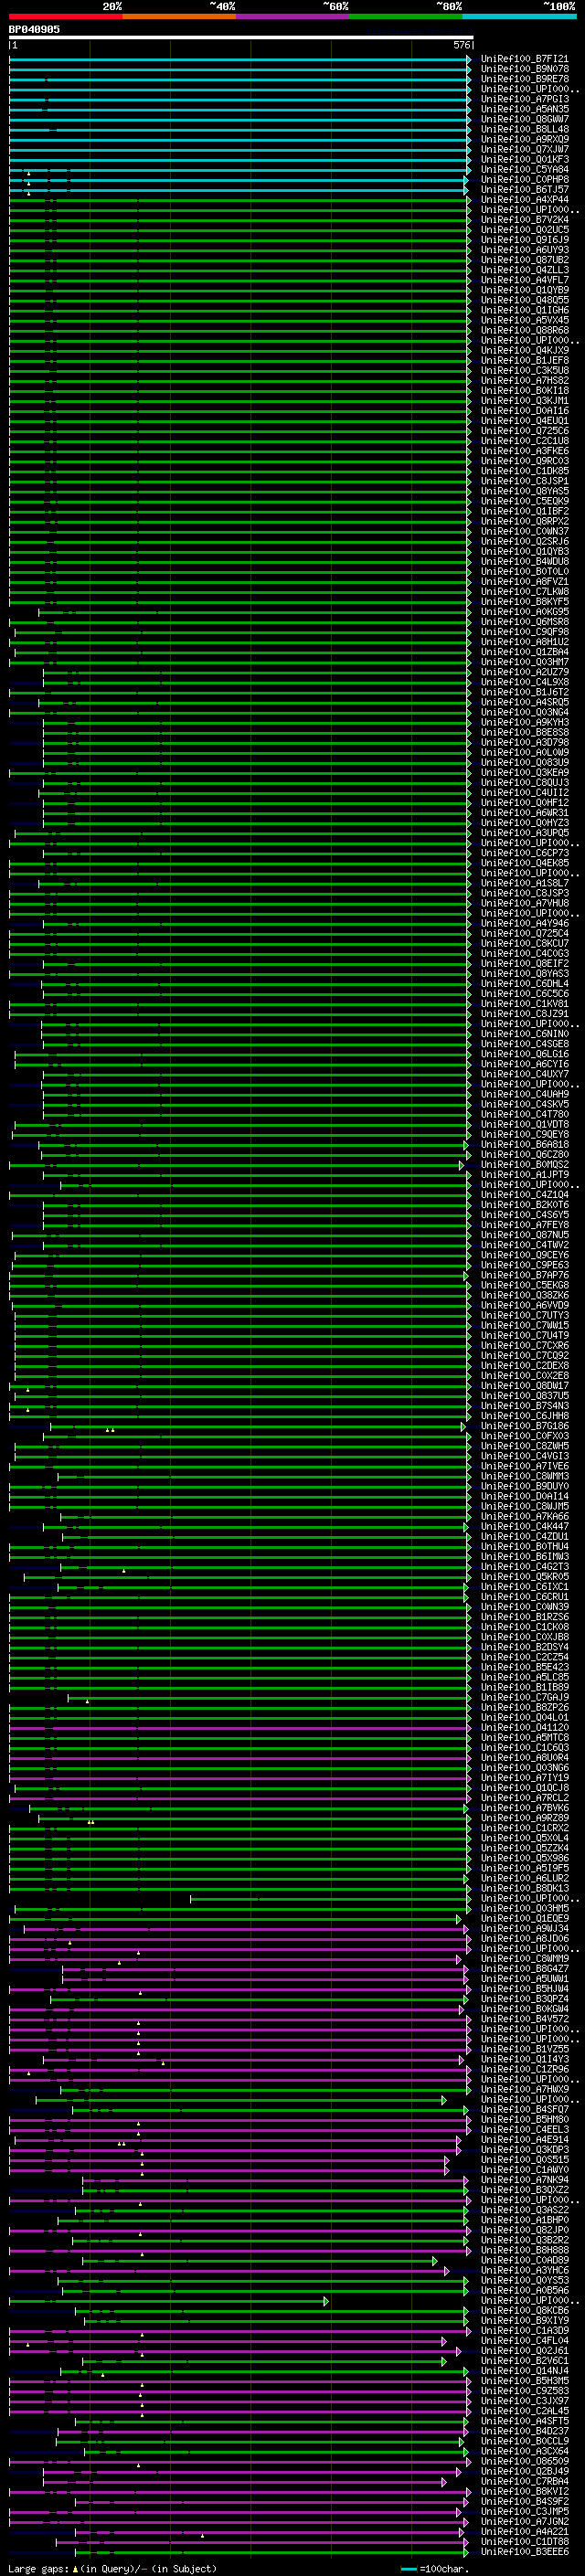Screen dimensions: 585x2576
Task: Open the UniRef100_Q9I6J9 label
Action: [x=525, y=240]
